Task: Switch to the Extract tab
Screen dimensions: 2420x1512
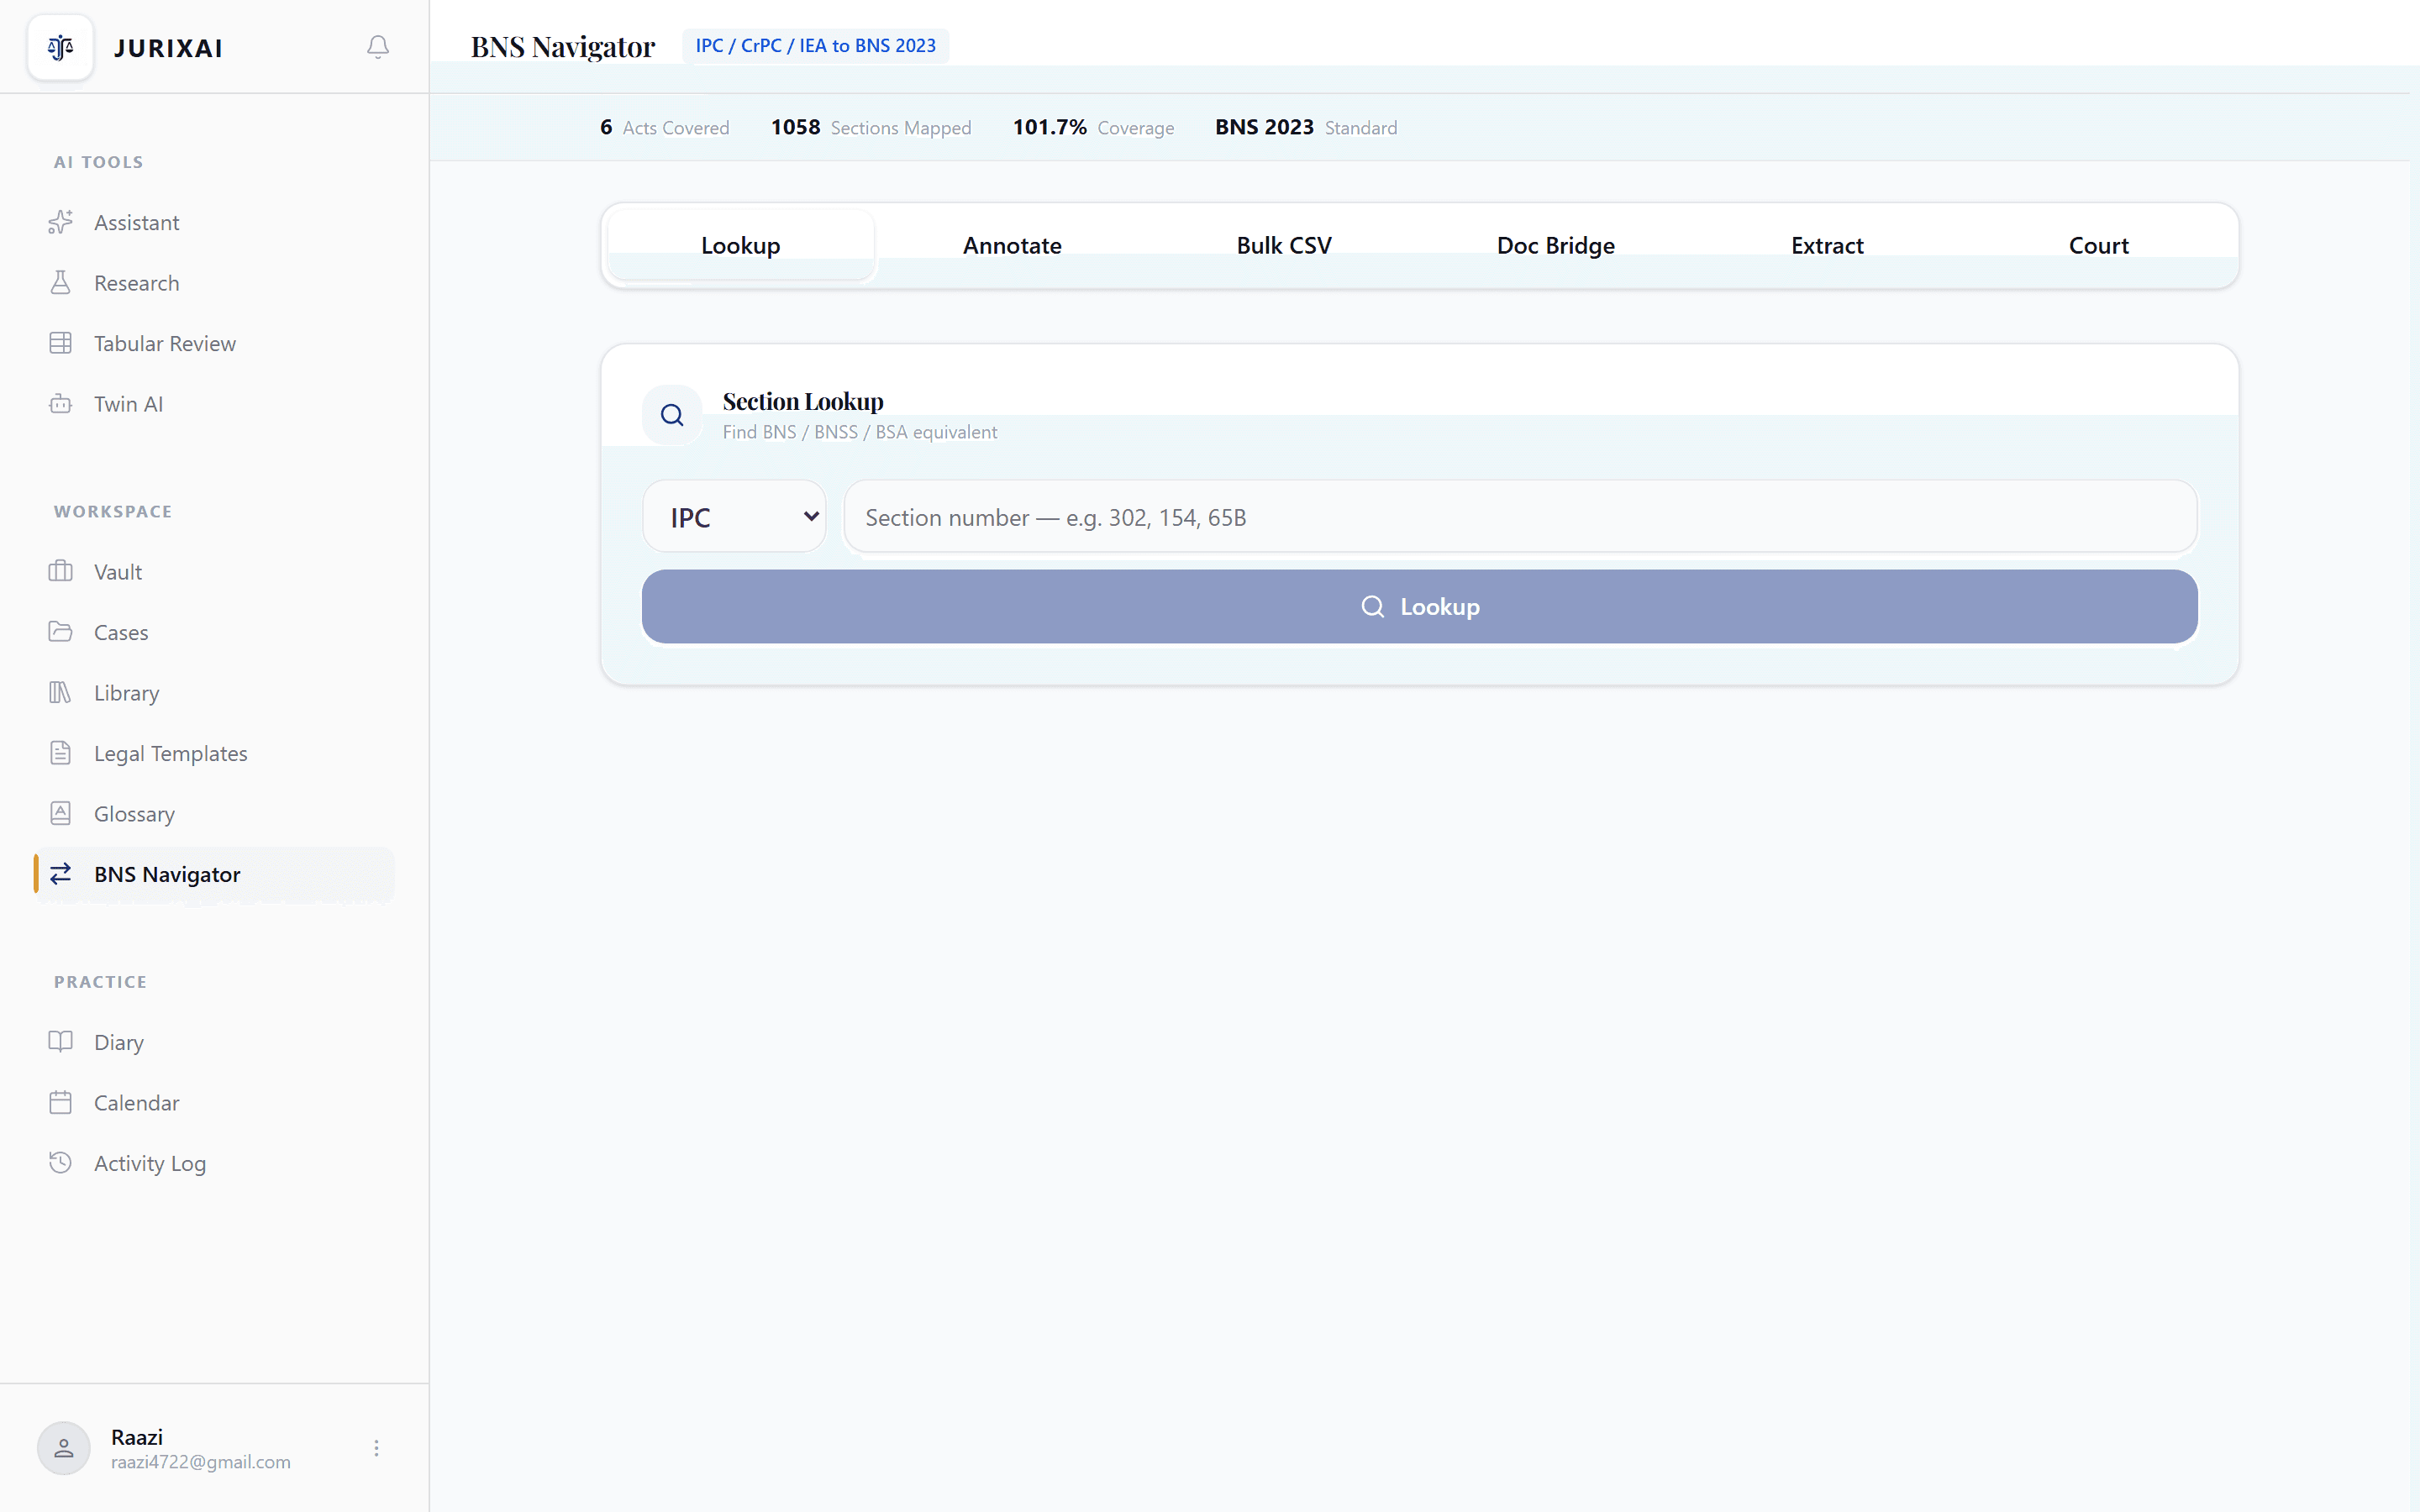Action: tap(1827, 245)
